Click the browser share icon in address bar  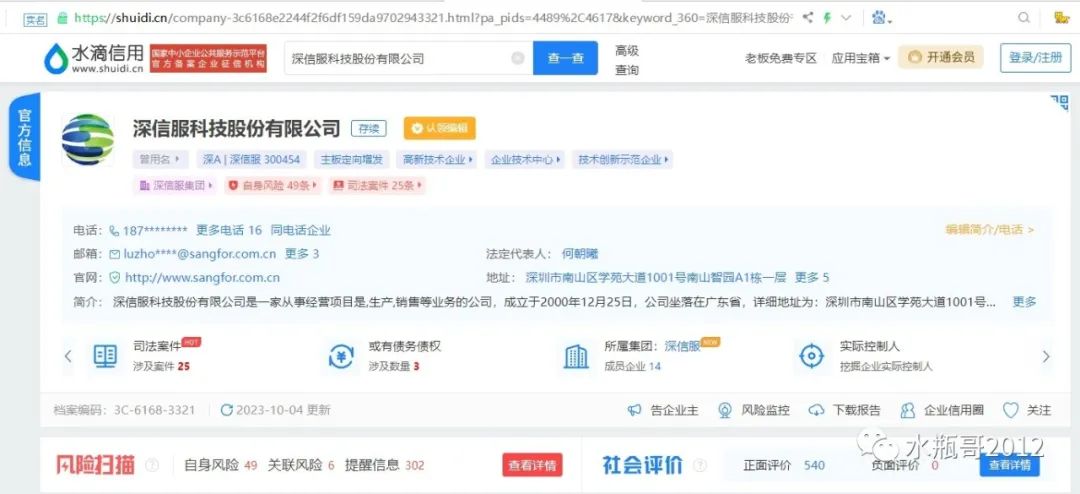pyautogui.click(x=808, y=18)
